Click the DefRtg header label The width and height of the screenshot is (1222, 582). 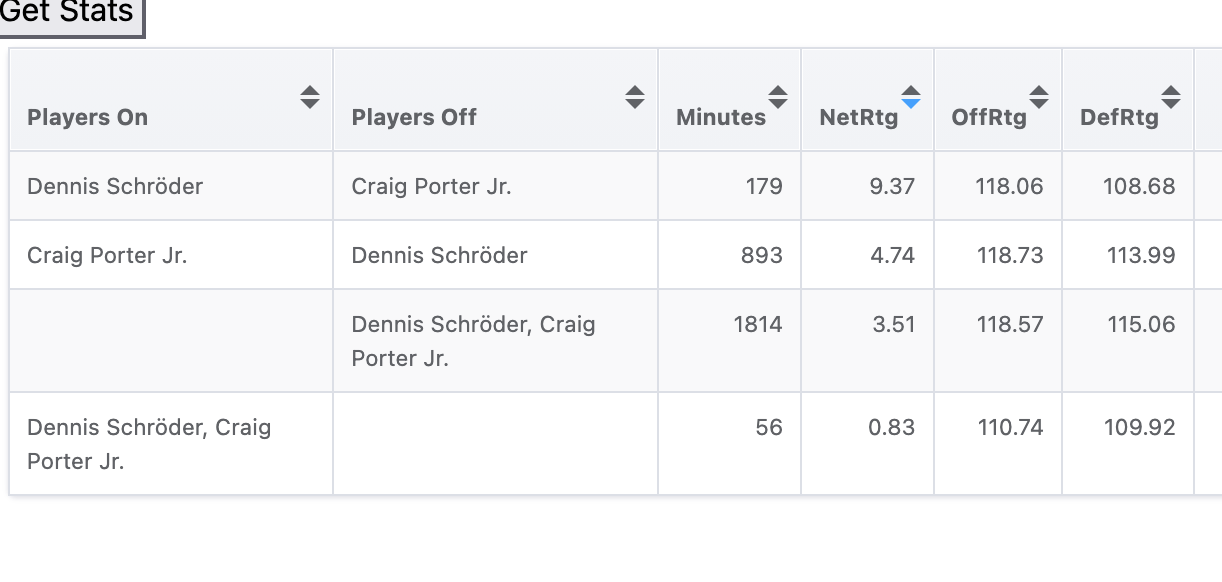[x=1119, y=117]
